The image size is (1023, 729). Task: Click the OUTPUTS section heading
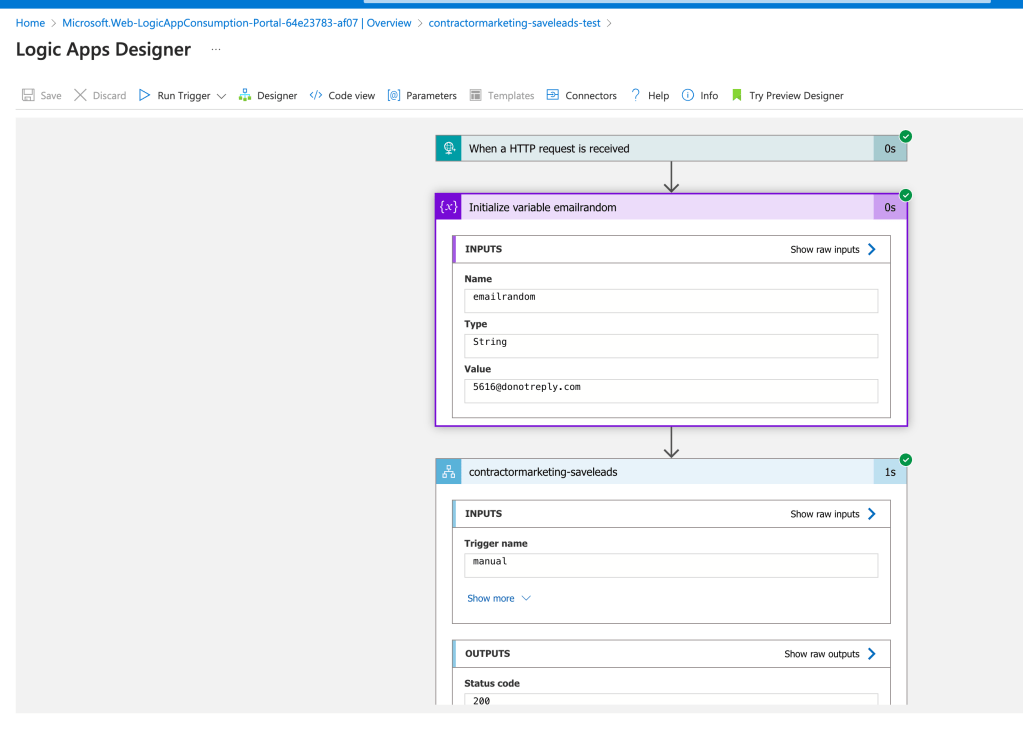click(487, 654)
